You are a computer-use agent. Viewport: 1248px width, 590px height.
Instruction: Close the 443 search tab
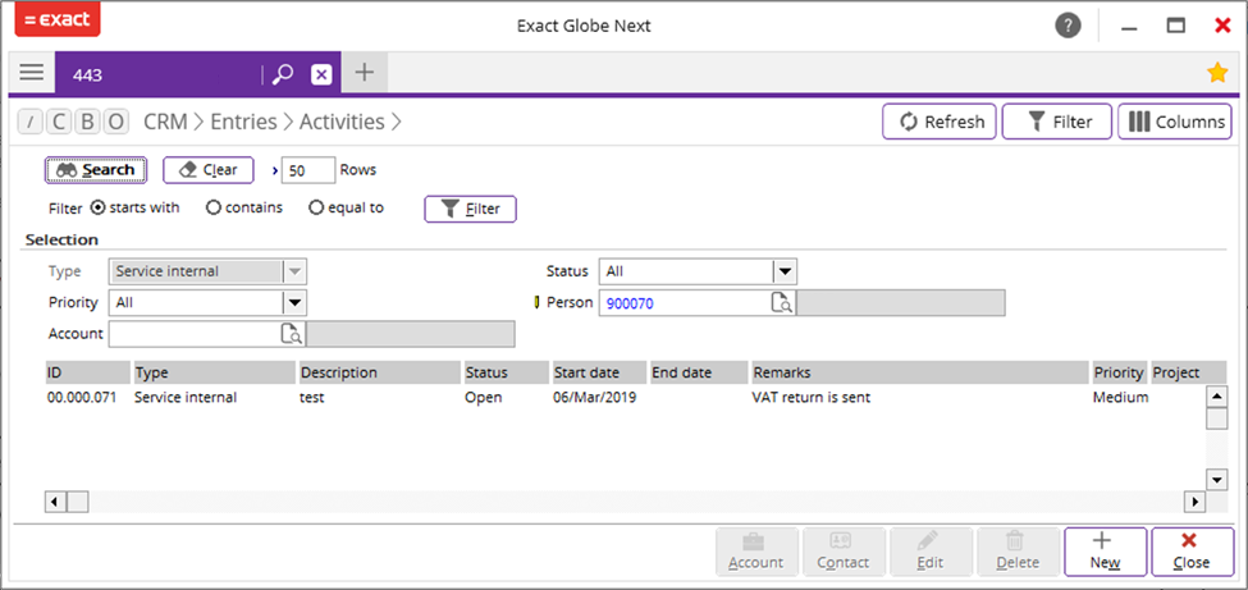tap(321, 74)
